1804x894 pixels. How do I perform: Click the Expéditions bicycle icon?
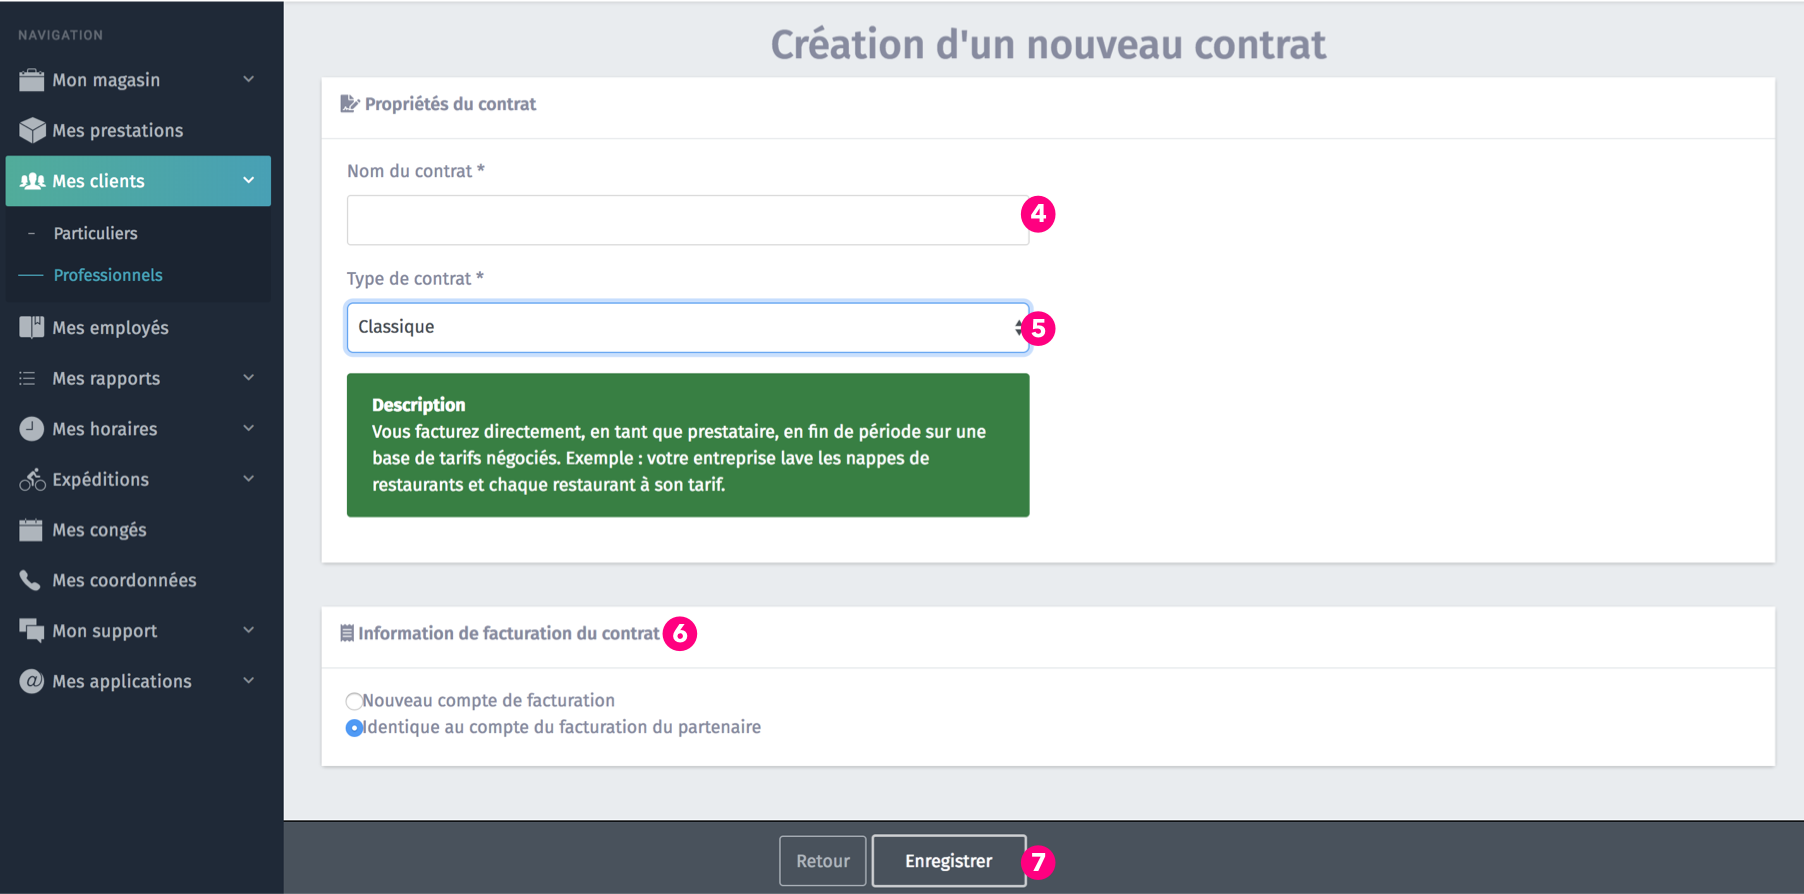tap(32, 480)
